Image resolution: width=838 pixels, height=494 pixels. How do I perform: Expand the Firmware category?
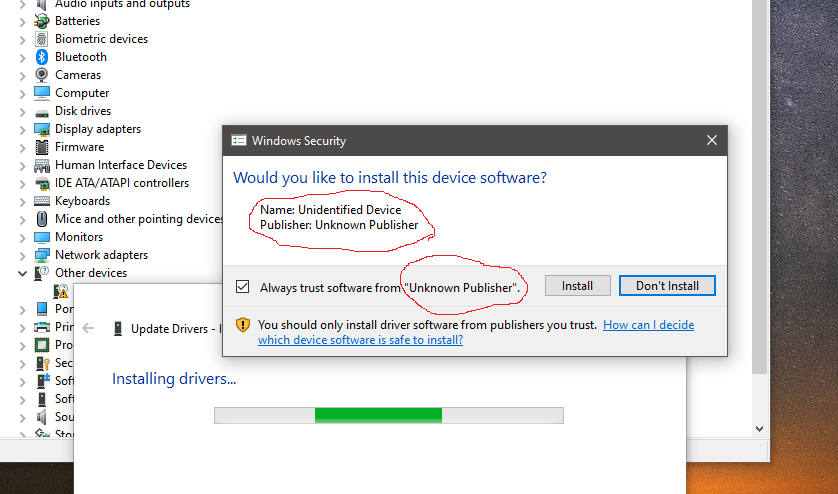pos(22,148)
